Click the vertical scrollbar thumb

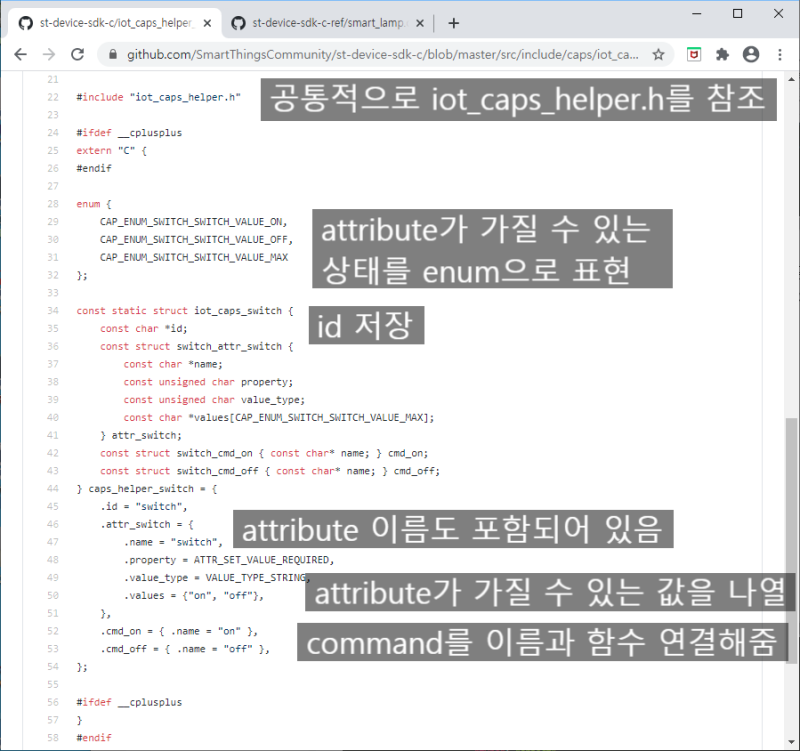click(x=791, y=540)
